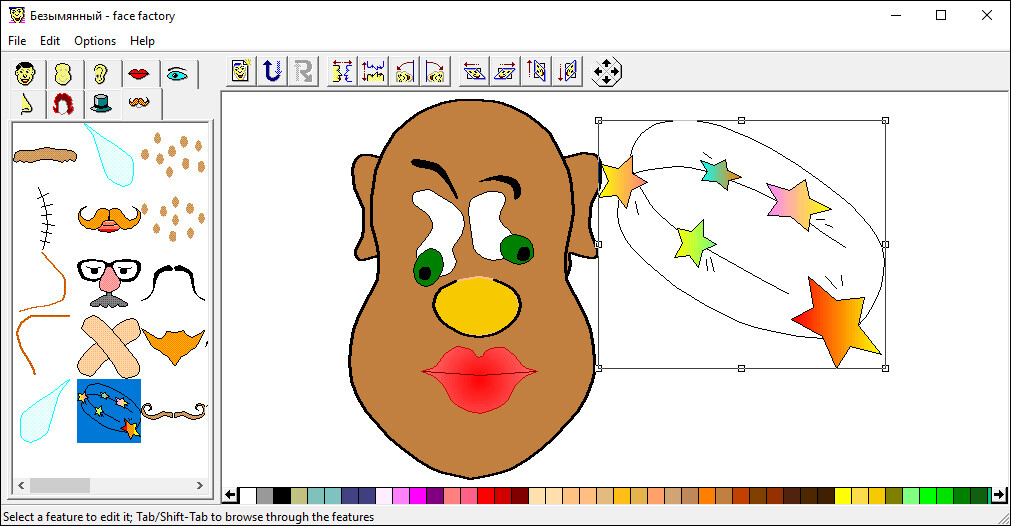Click the selection box's bottom-middle handle
Viewport: 1011px width, 526px height.
pyautogui.click(x=741, y=368)
